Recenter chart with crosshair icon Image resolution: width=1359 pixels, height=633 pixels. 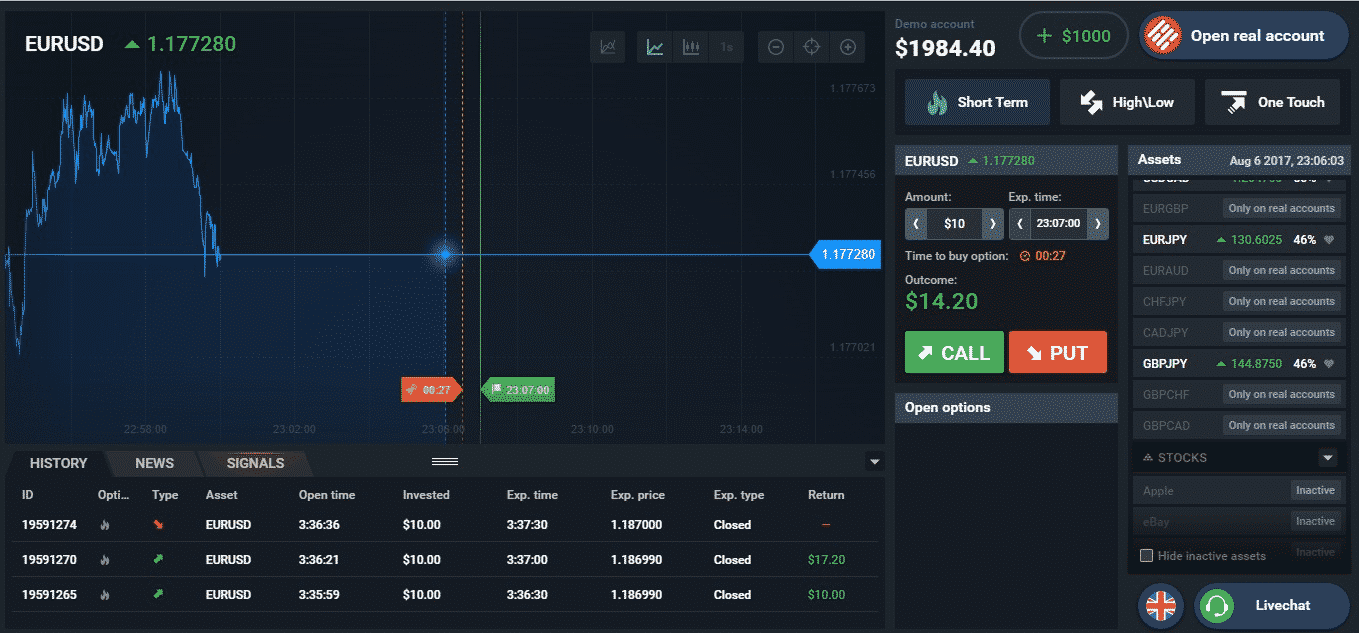pyautogui.click(x=811, y=47)
